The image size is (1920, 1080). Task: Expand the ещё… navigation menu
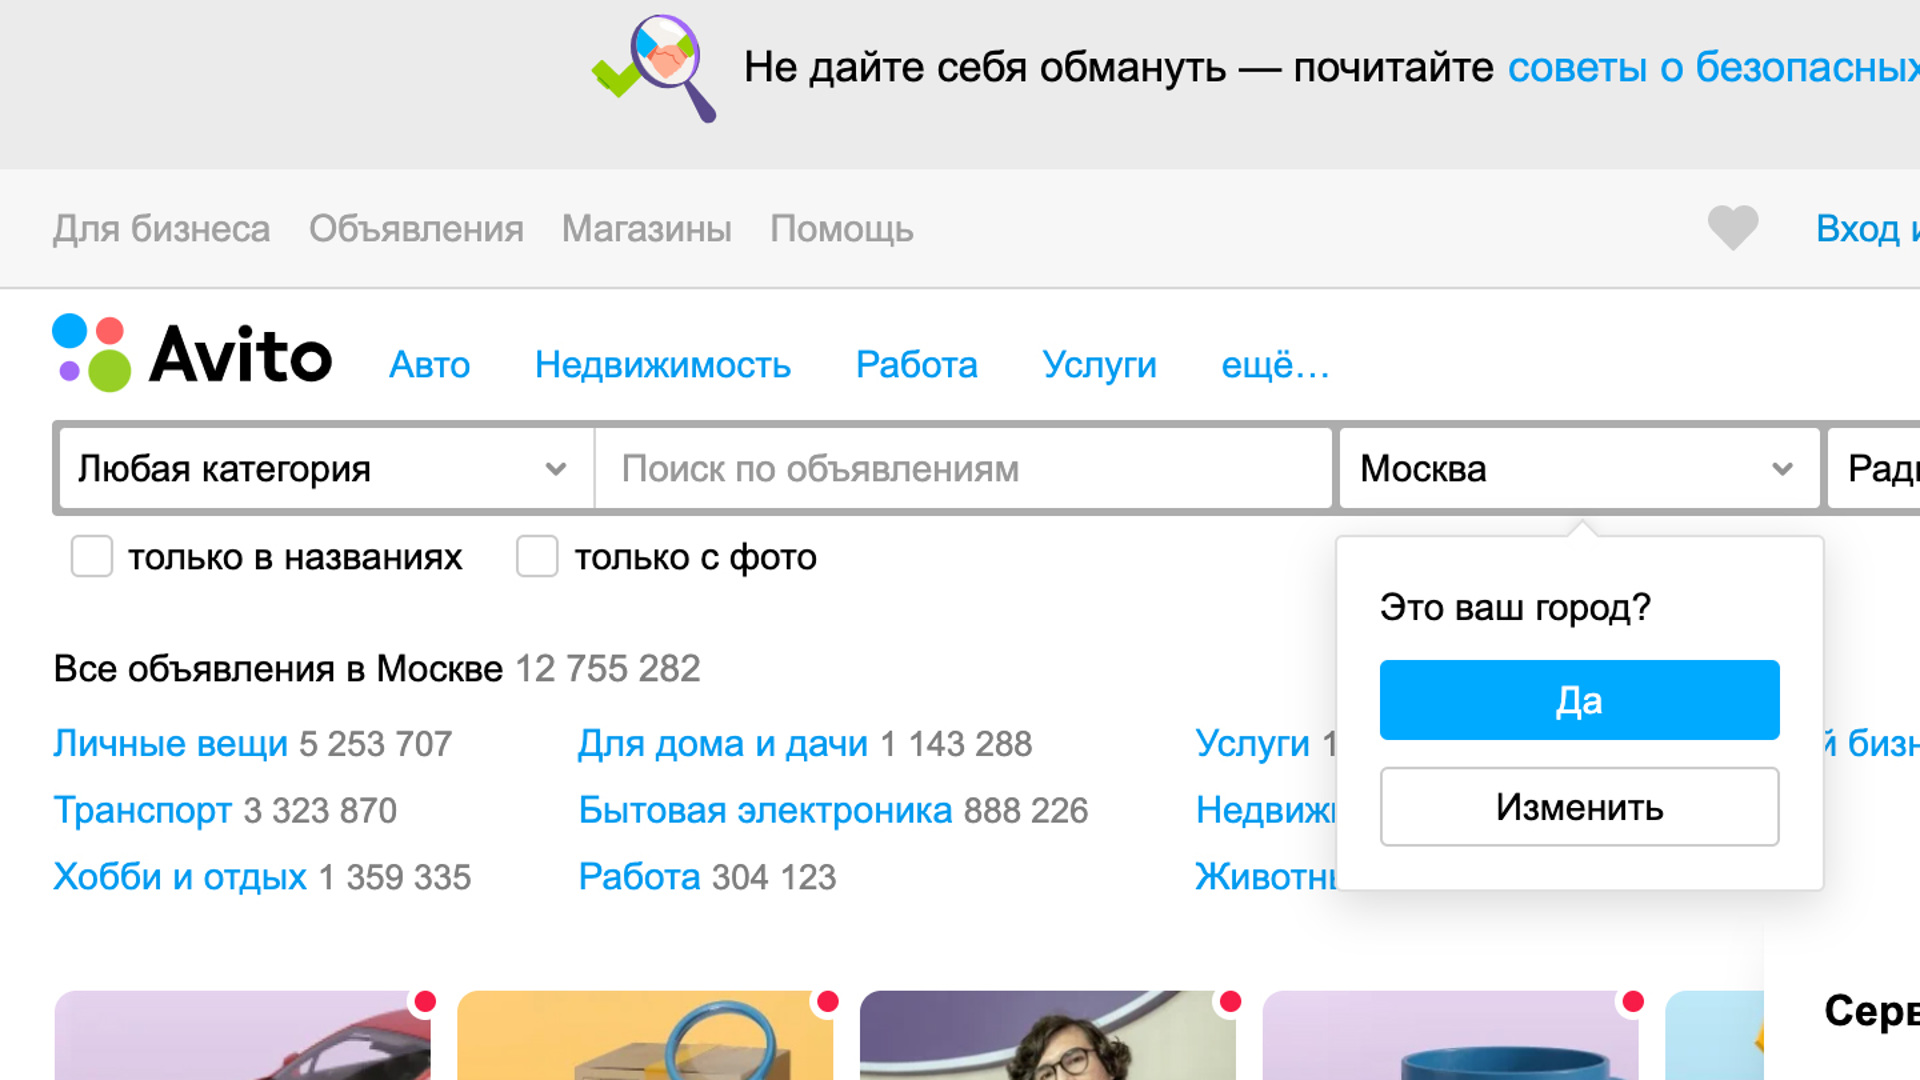1274,364
